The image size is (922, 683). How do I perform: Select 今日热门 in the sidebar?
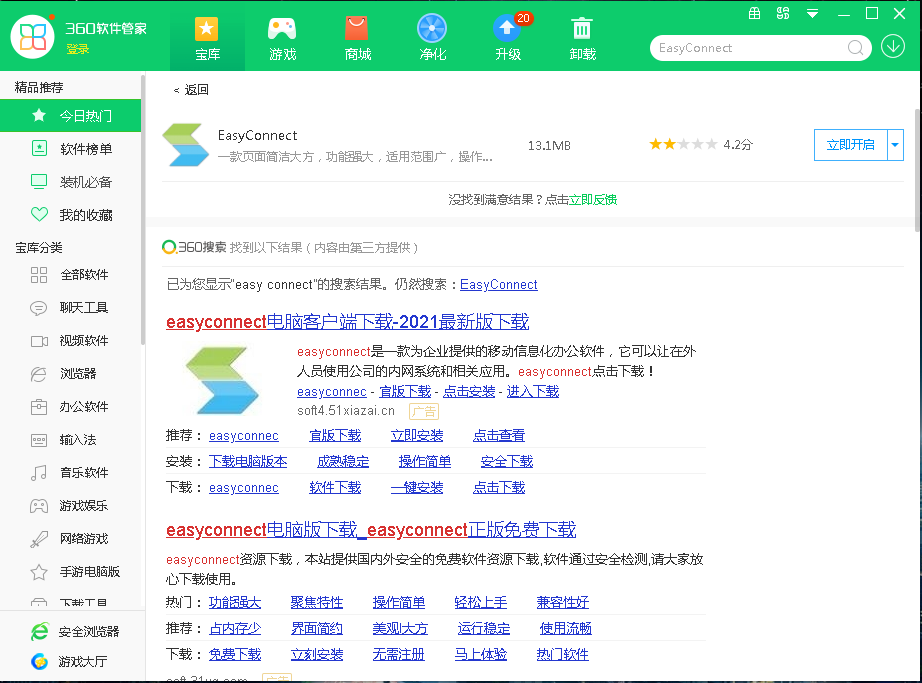(x=71, y=116)
